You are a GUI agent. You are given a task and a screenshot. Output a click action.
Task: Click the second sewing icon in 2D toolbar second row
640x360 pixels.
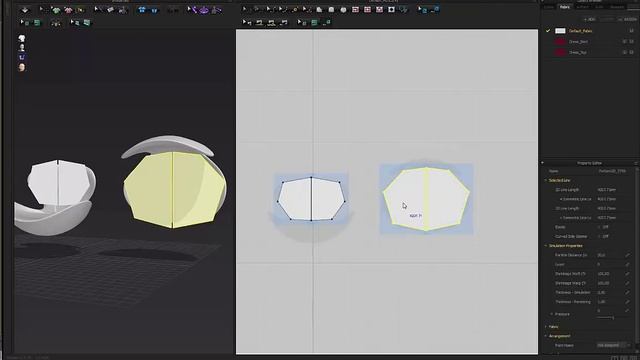pos(259,23)
